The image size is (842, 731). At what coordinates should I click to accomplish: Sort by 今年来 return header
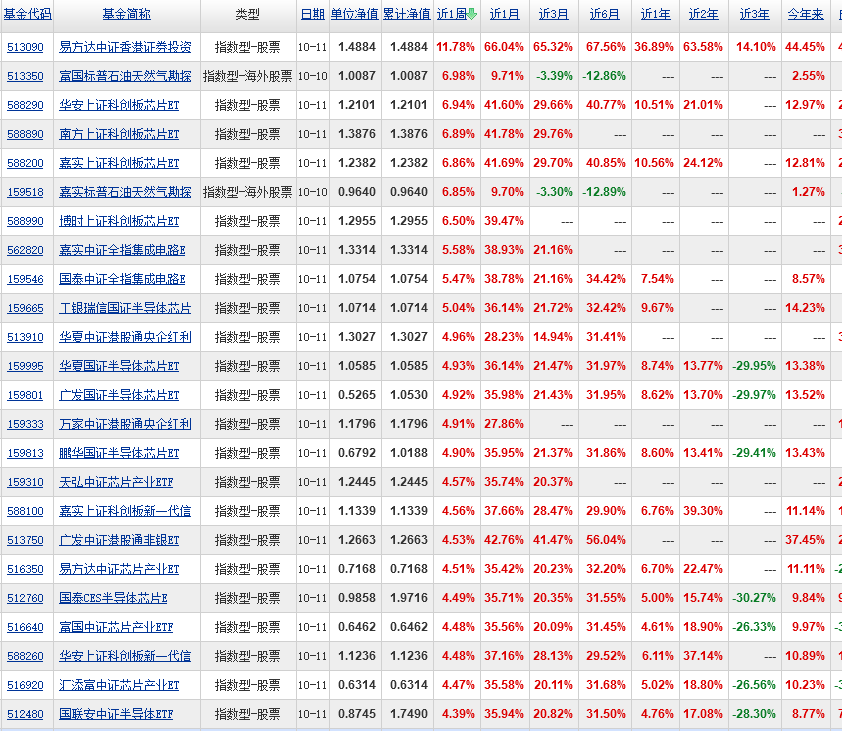tap(805, 14)
